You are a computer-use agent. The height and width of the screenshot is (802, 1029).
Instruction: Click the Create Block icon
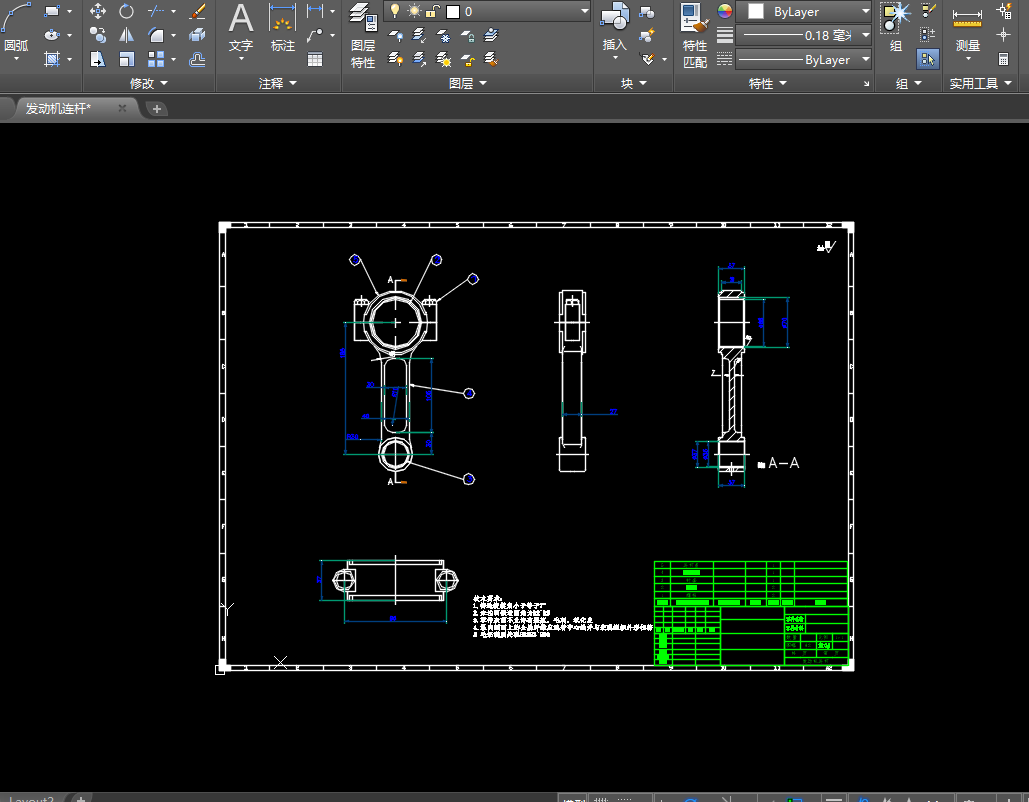pyautogui.click(x=647, y=12)
